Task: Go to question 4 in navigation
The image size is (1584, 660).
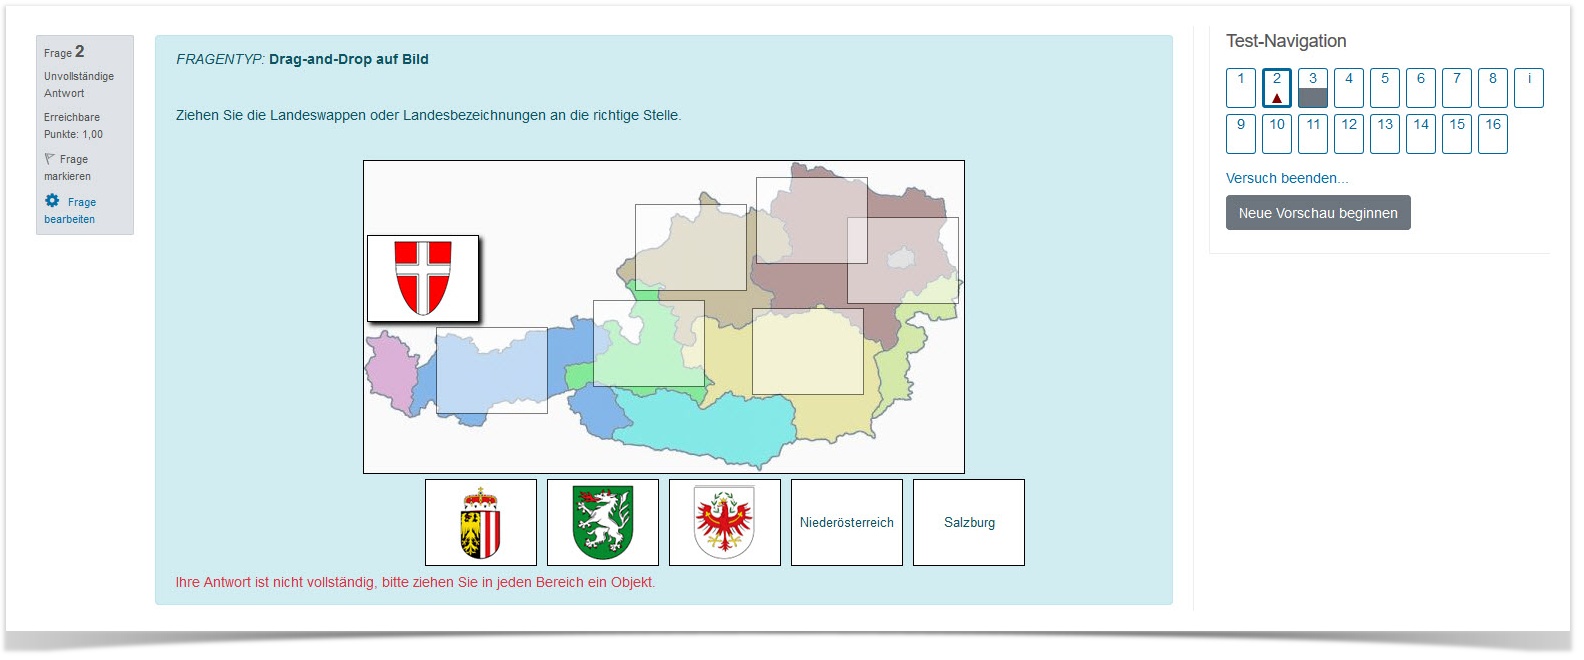Action: click(1349, 88)
